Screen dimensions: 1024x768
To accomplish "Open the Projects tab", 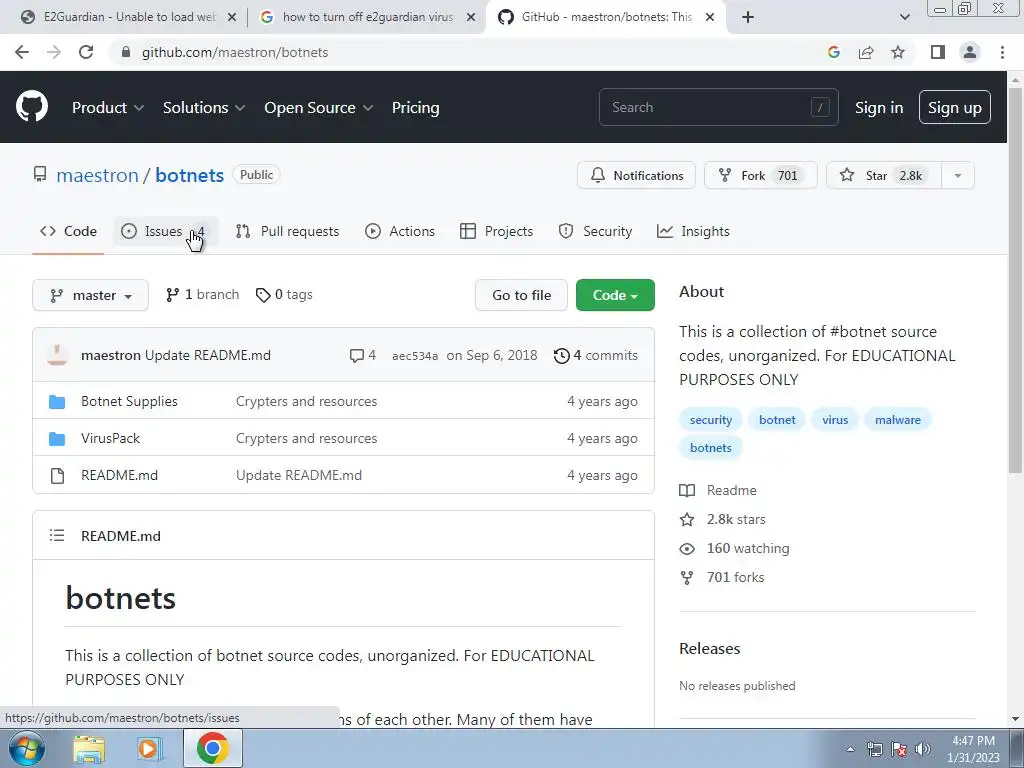I will click(496, 231).
